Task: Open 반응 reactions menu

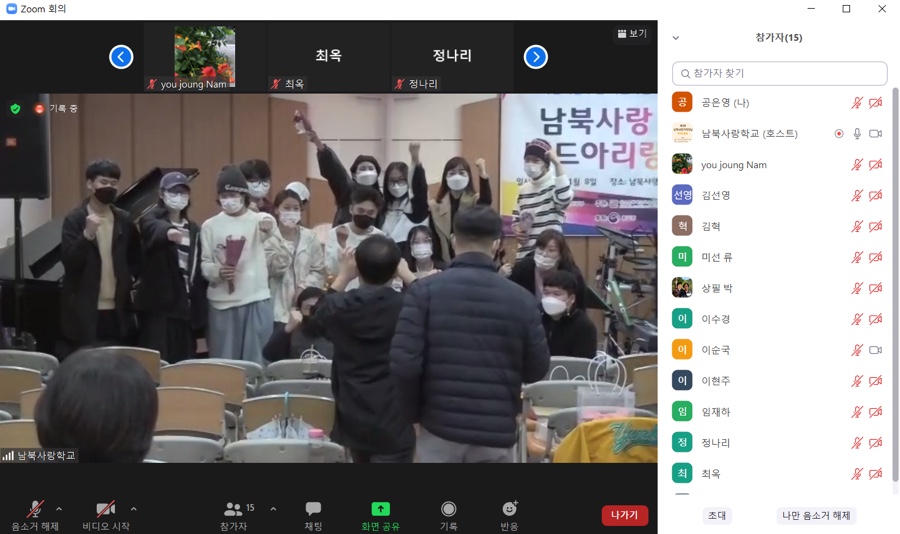Action: click(509, 515)
